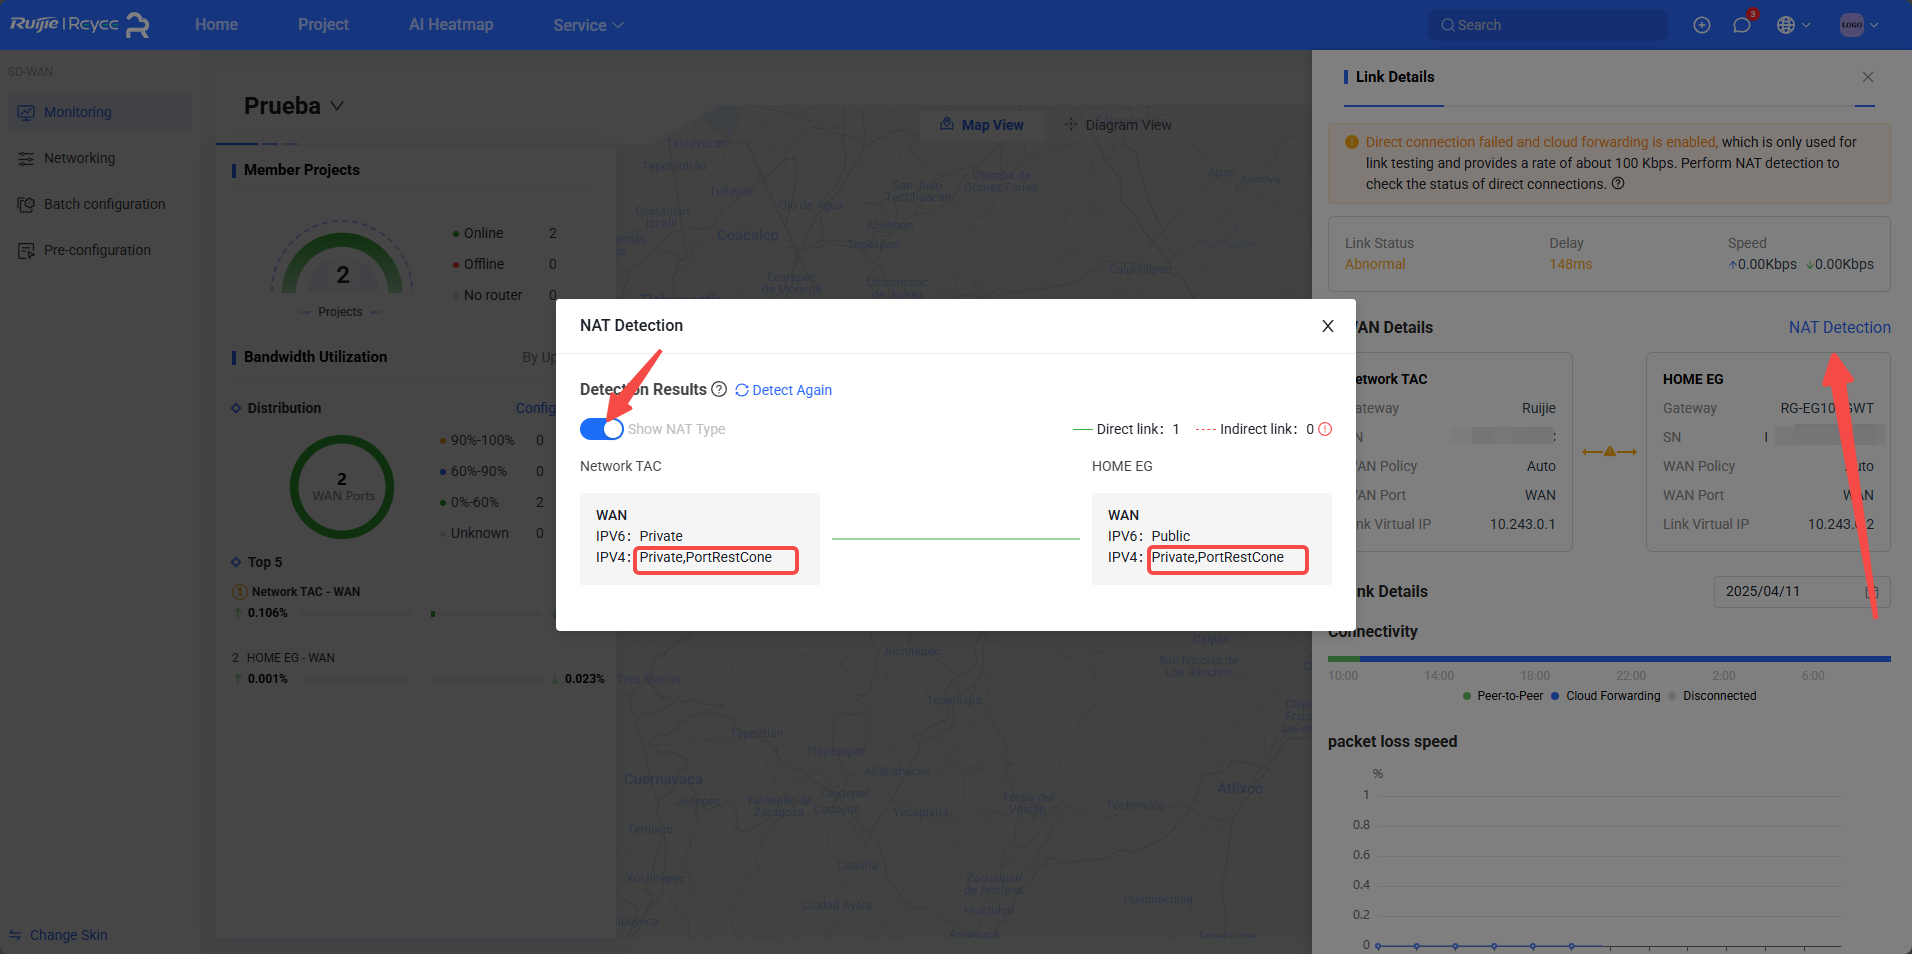Click the green direct link line in dialog

coord(956,539)
